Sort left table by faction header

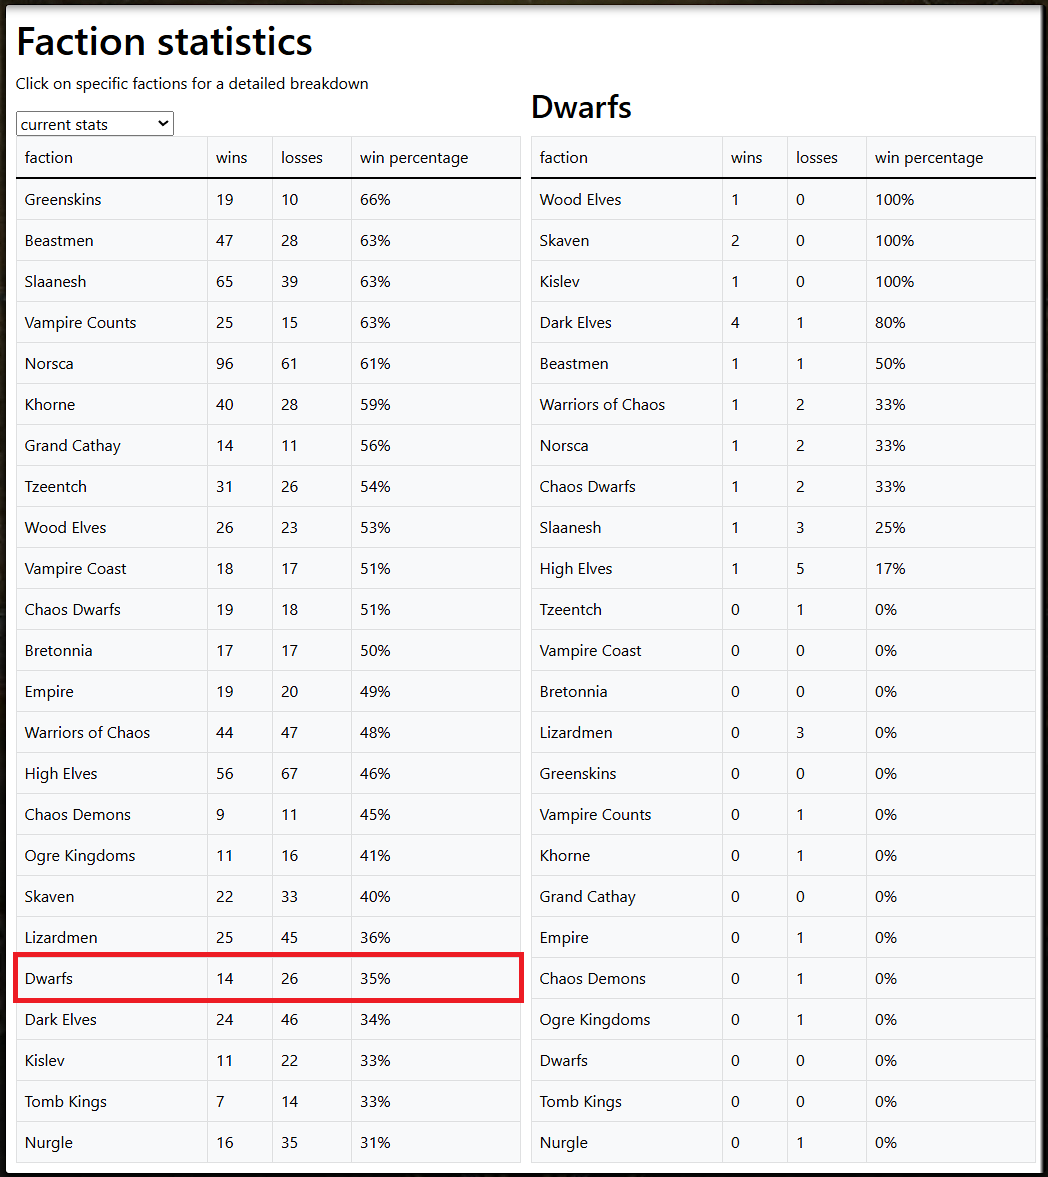coord(112,158)
